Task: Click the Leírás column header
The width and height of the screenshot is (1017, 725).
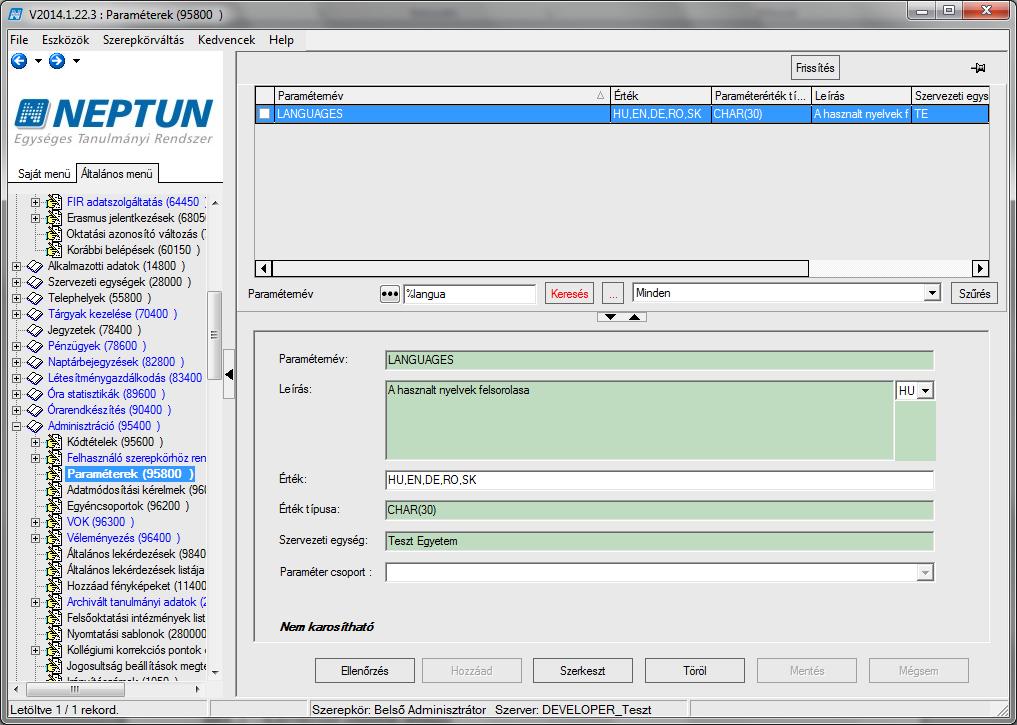Action: pos(861,95)
